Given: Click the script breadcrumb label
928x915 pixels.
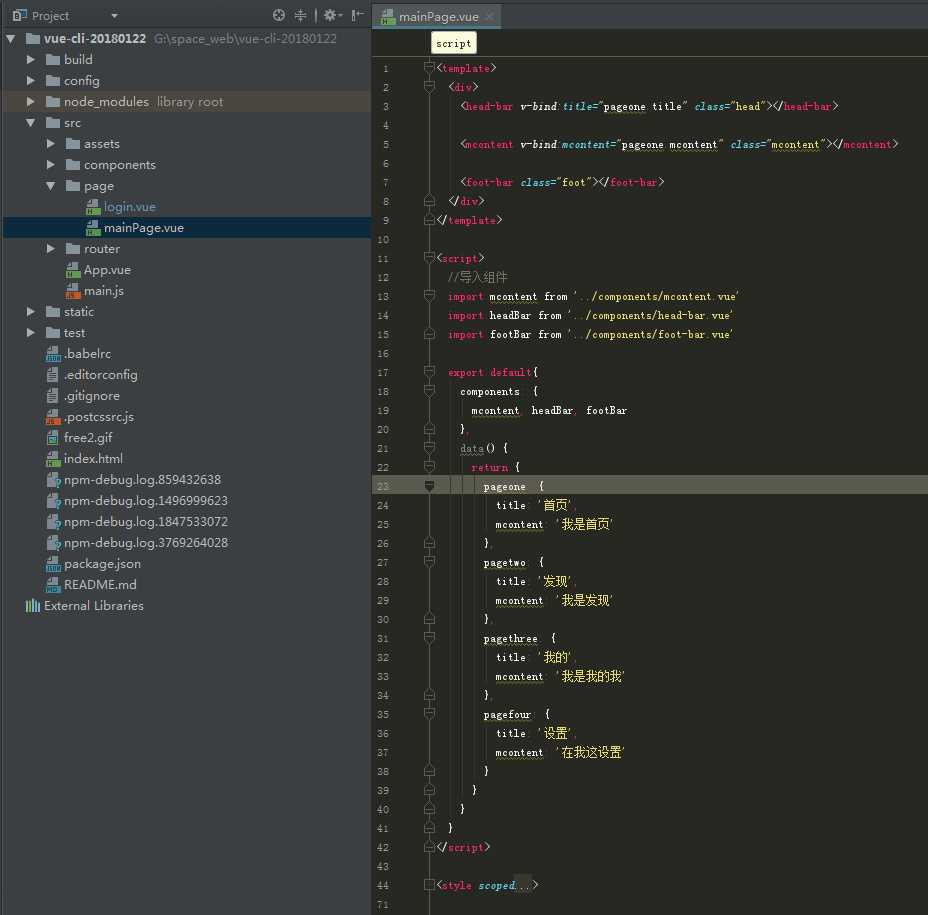Looking at the screenshot, I should pos(453,43).
